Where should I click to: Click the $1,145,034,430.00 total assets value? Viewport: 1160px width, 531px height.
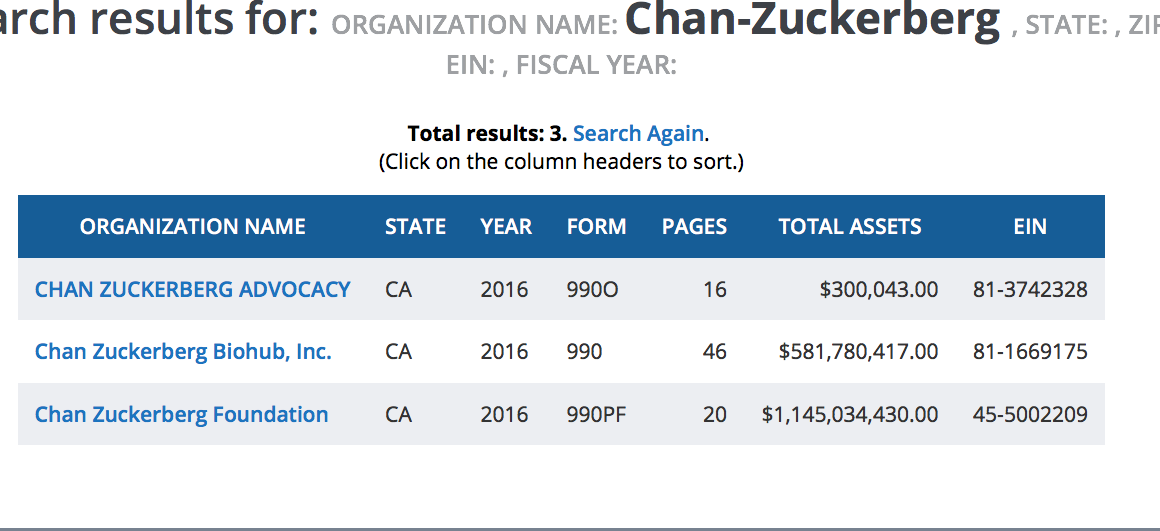click(850, 414)
